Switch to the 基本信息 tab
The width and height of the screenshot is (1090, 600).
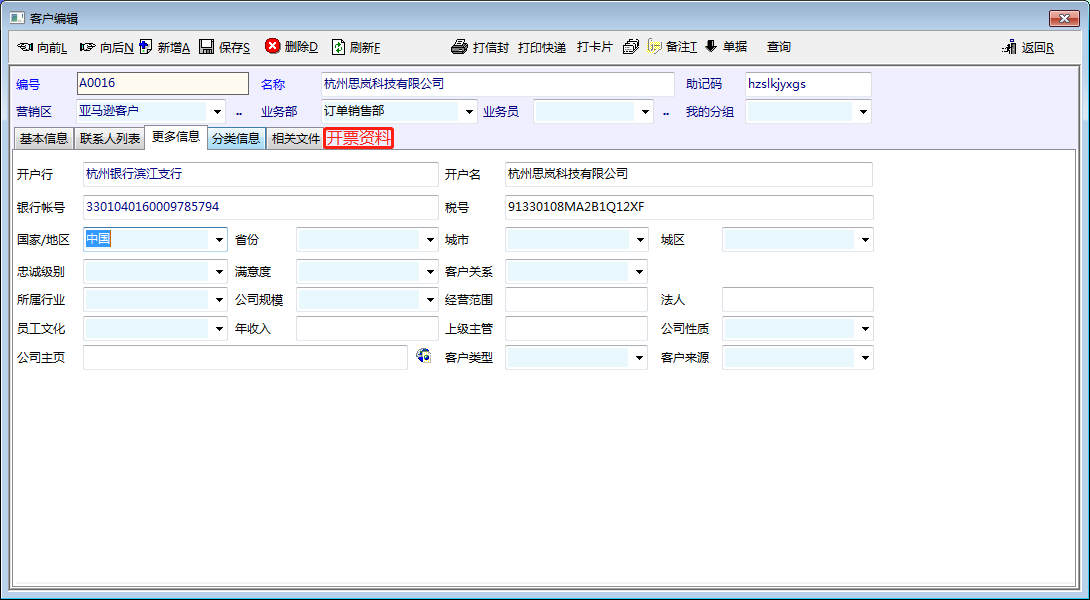pos(44,139)
